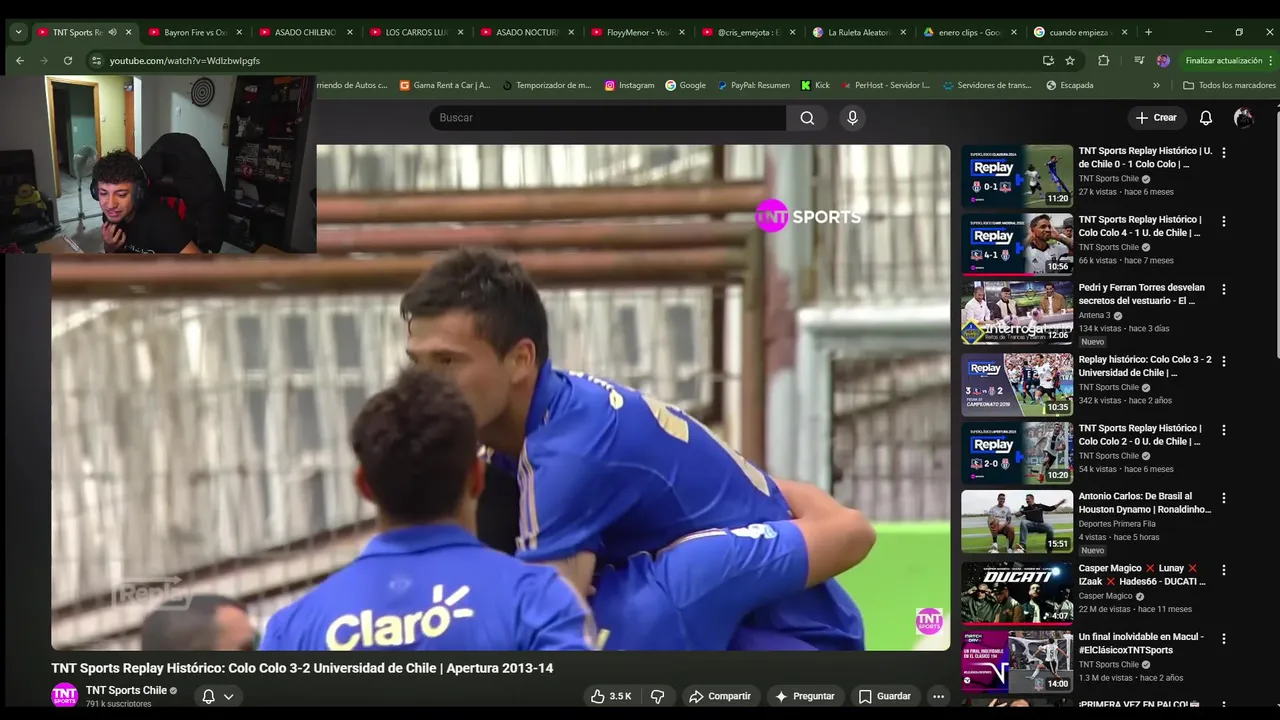Open options menu for U. de Chile 0 - 1 video

click(1223, 153)
